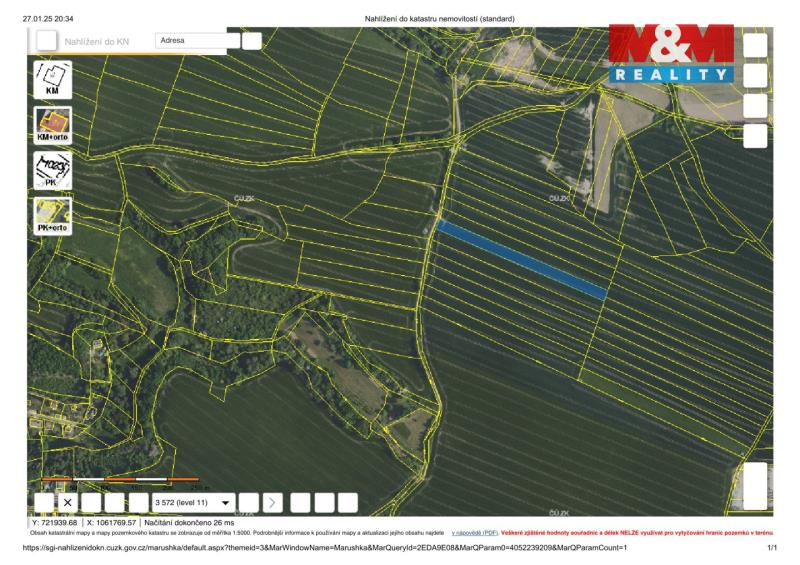The width and height of the screenshot is (800, 565).
Task: Click the X button in bottom toolbar
Action: [x=68, y=502]
